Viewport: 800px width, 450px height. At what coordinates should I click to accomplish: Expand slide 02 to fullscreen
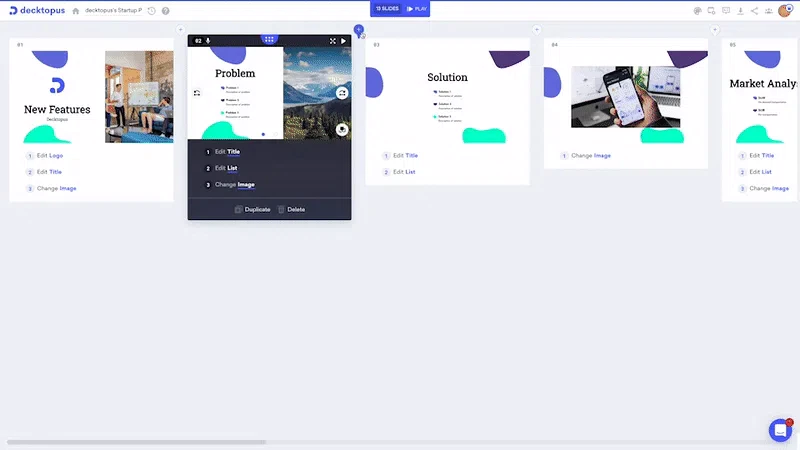[333, 41]
